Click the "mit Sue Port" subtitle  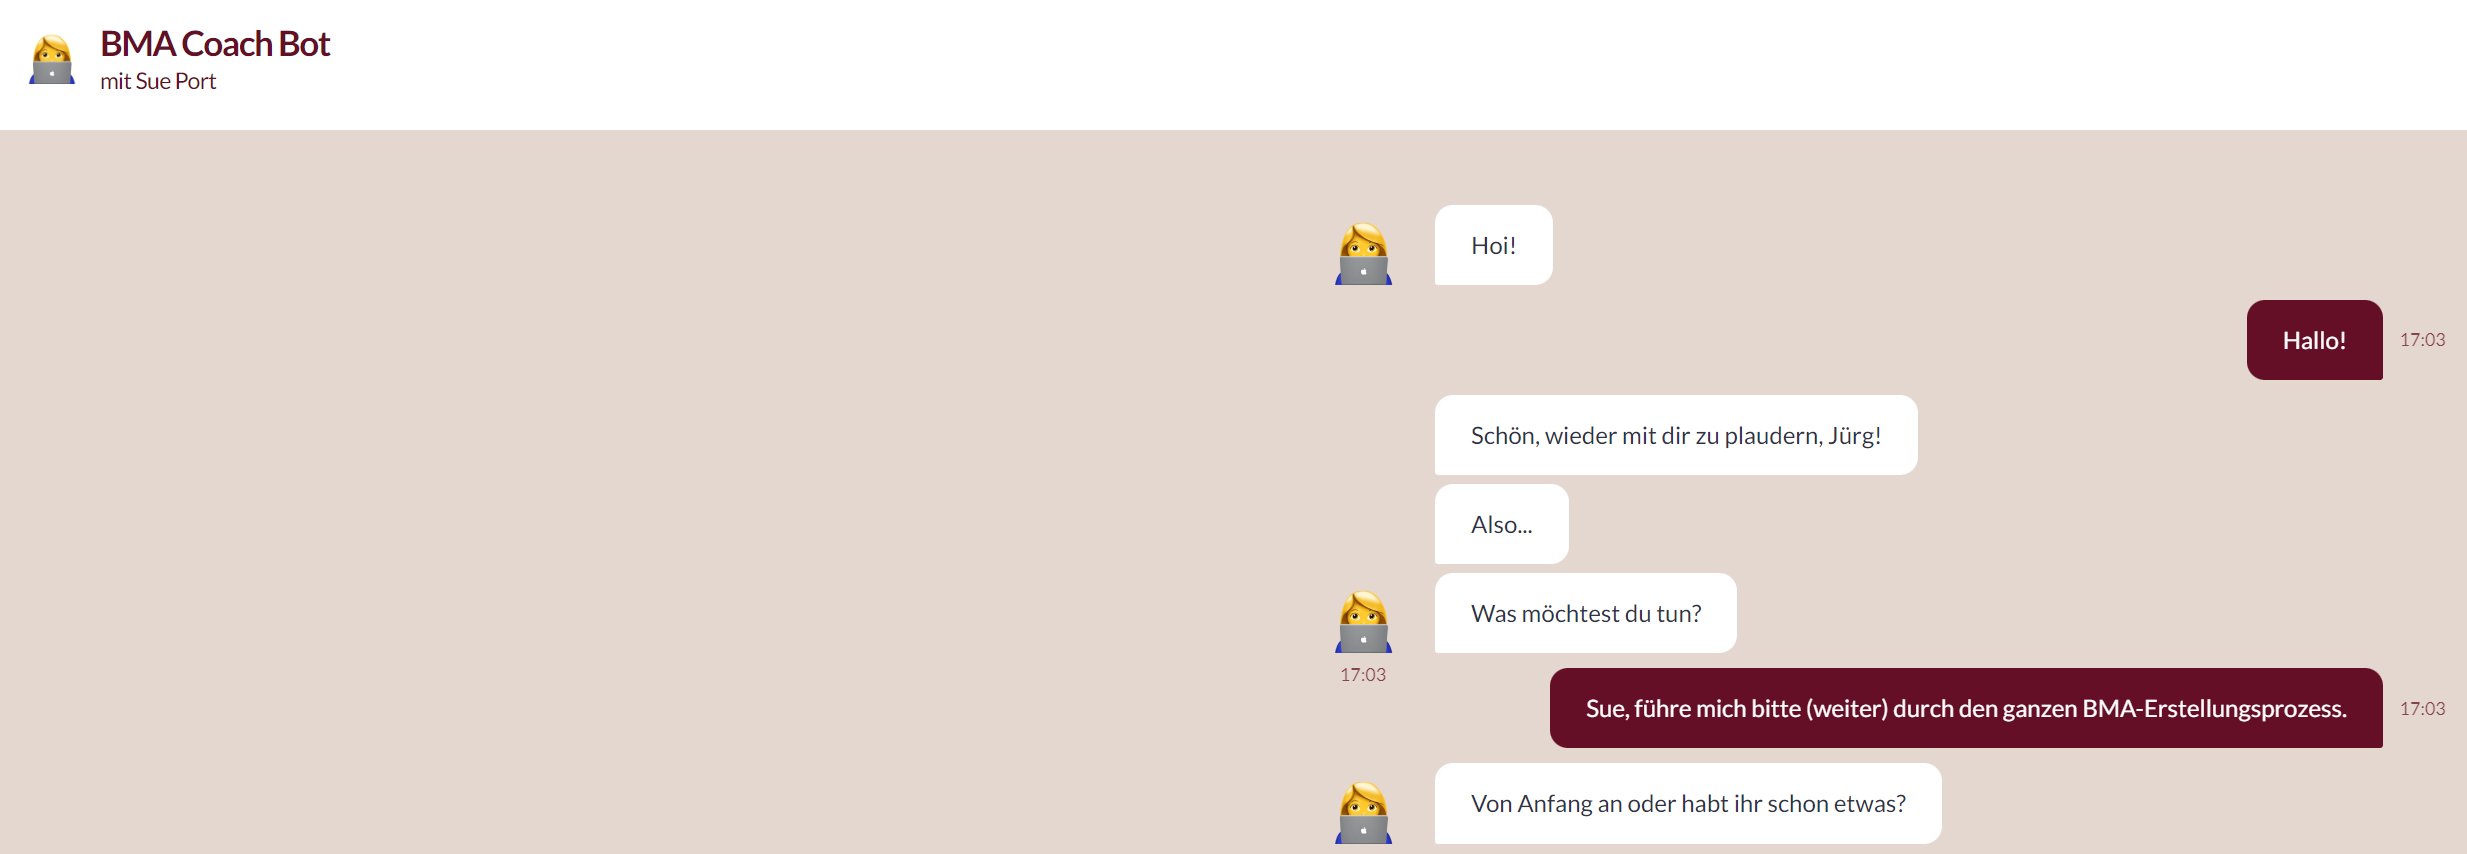tap(158, 81)
